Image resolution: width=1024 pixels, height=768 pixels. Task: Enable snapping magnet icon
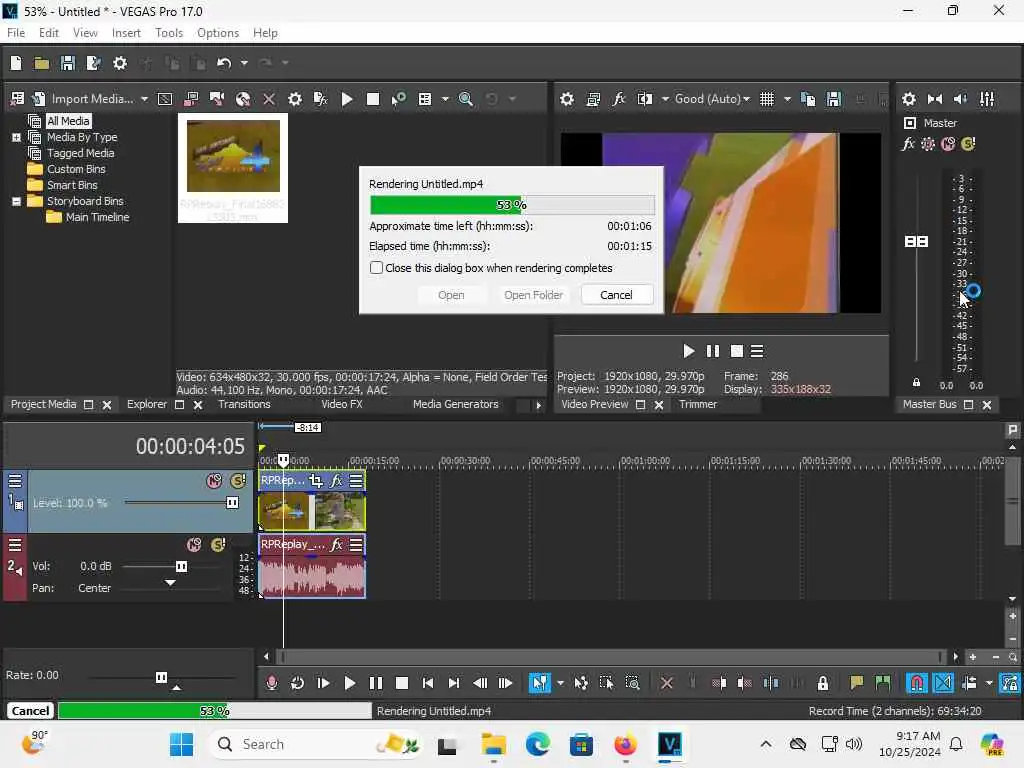click(917, 683)
